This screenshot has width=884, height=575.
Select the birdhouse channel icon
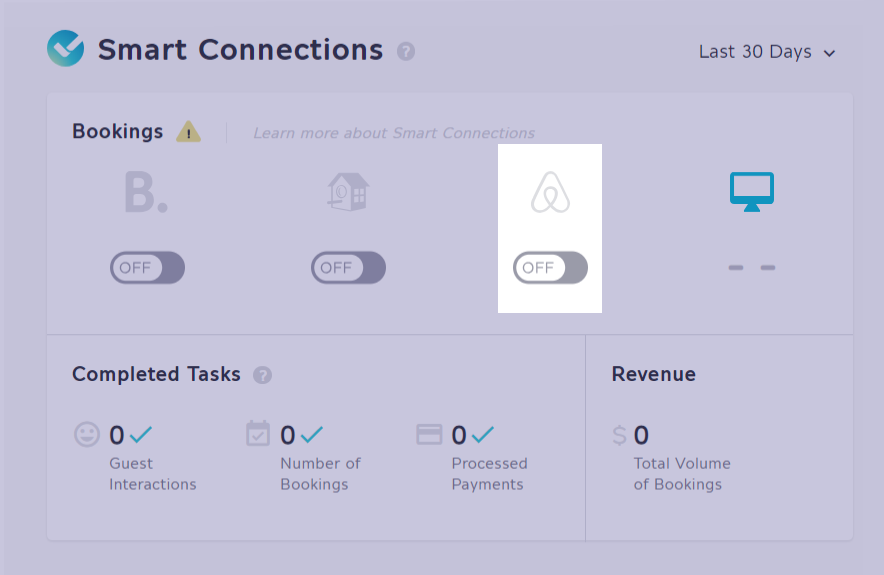click(348, 192)
